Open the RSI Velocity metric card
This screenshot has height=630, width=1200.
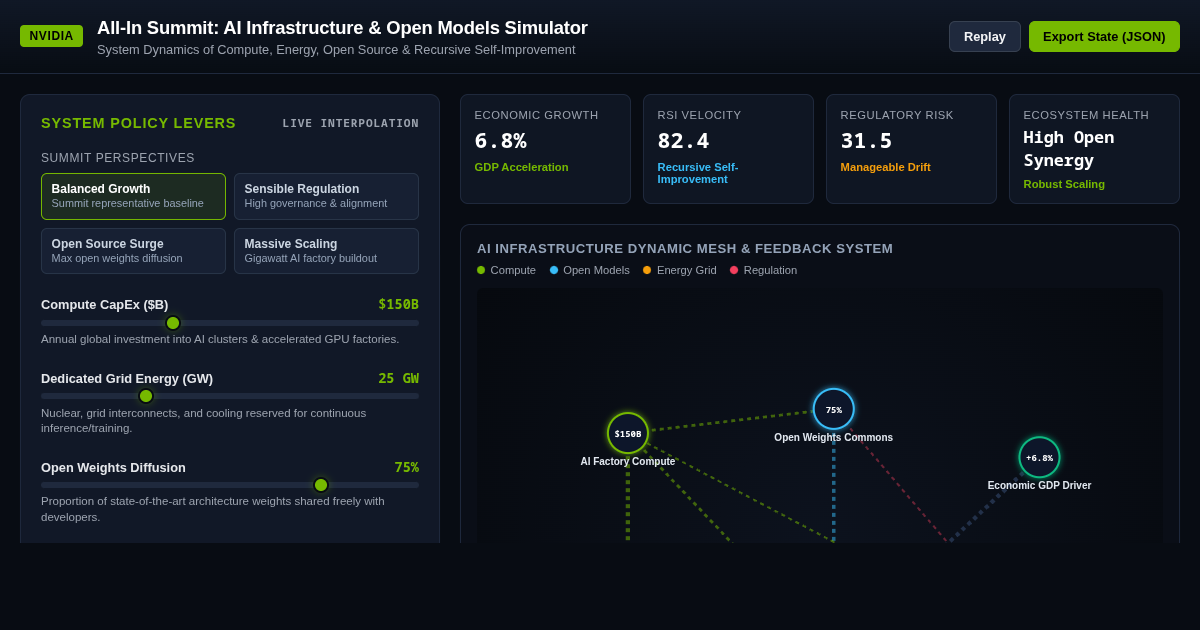point(728,149)
